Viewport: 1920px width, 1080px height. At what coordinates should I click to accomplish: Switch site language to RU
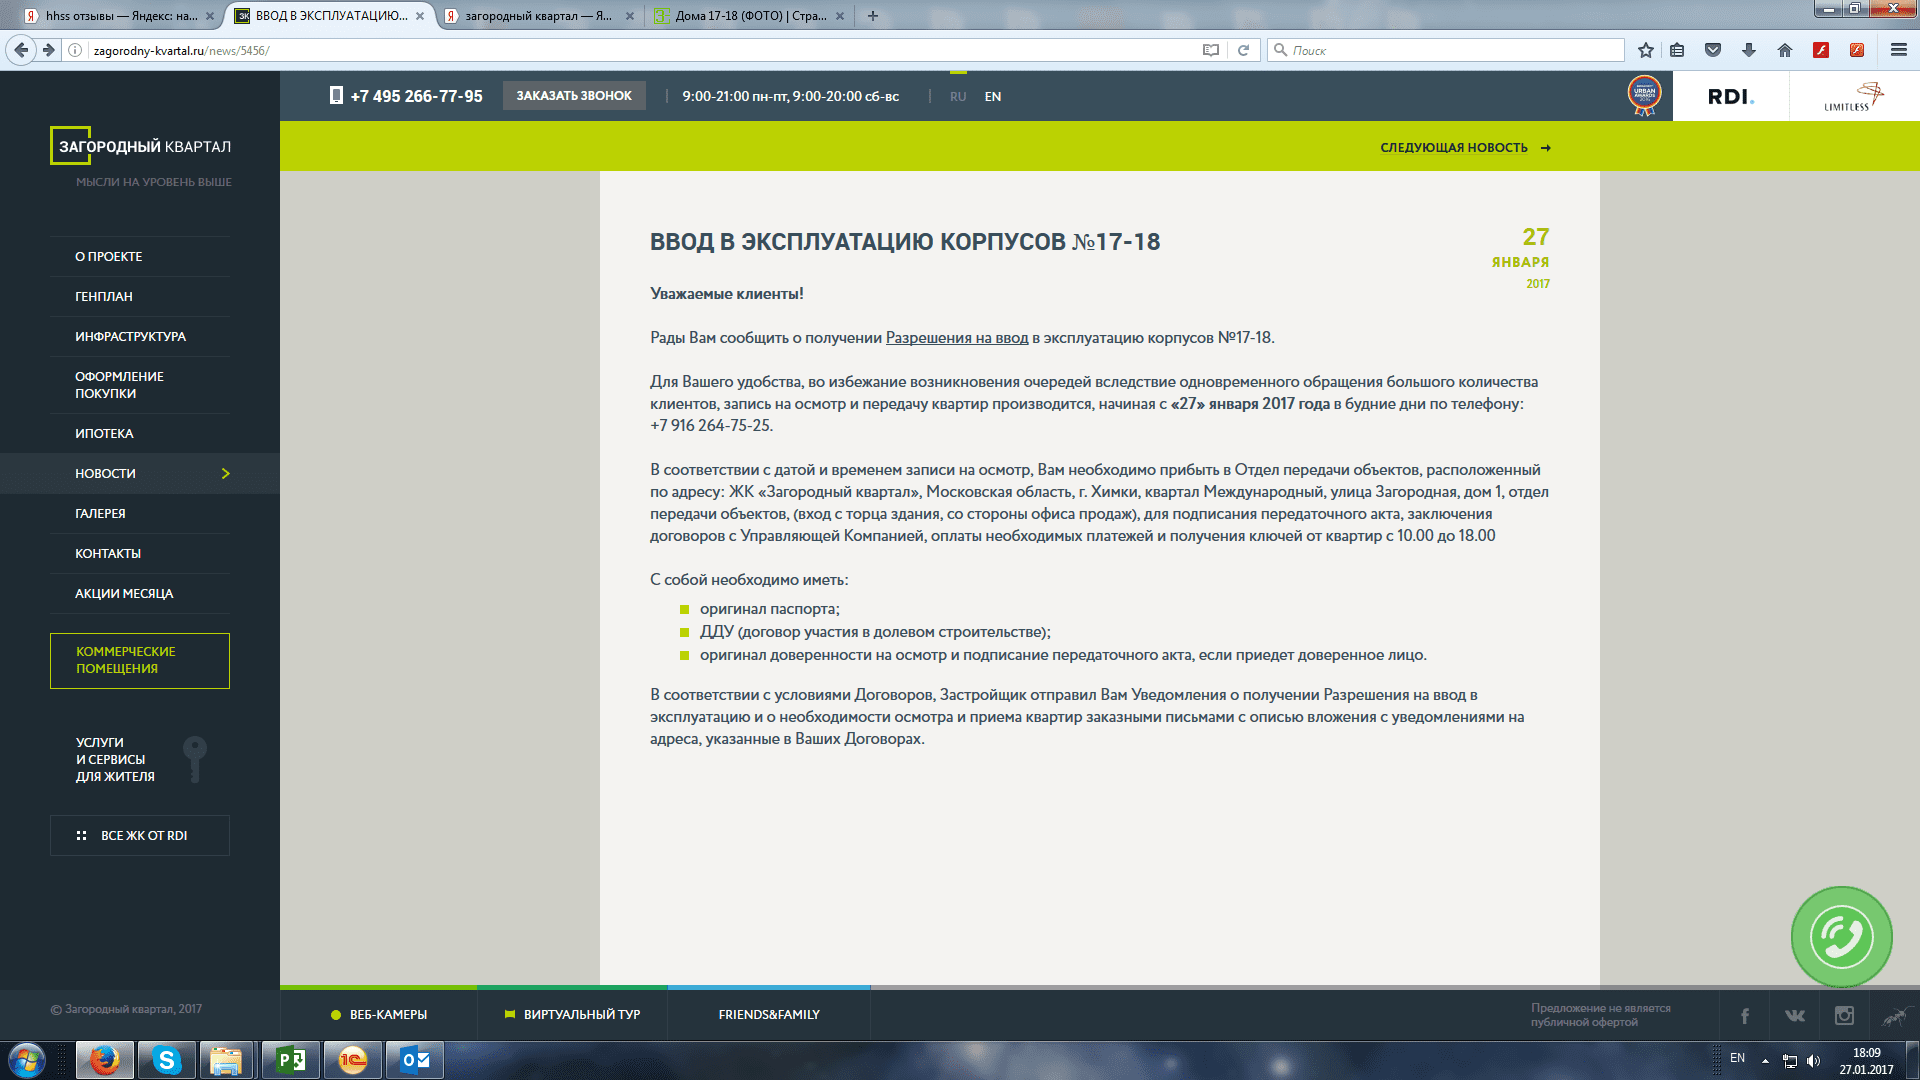[958, 97]
